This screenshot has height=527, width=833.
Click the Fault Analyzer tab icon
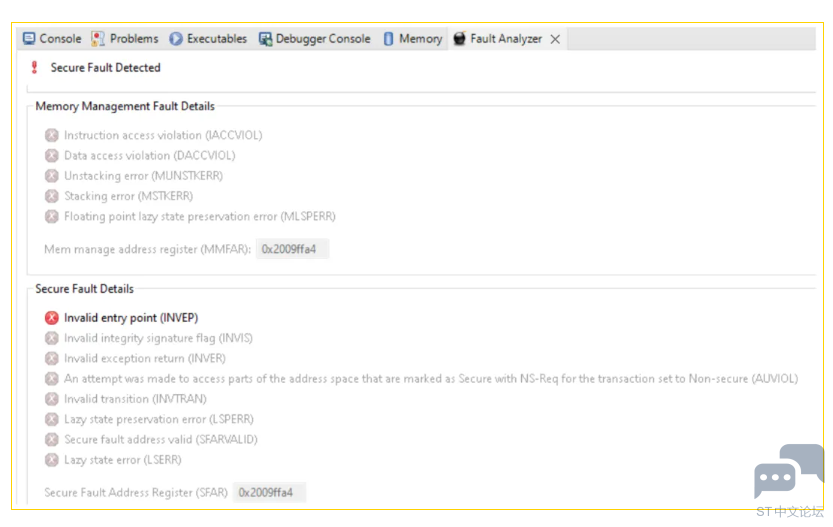tap(460, 39)
